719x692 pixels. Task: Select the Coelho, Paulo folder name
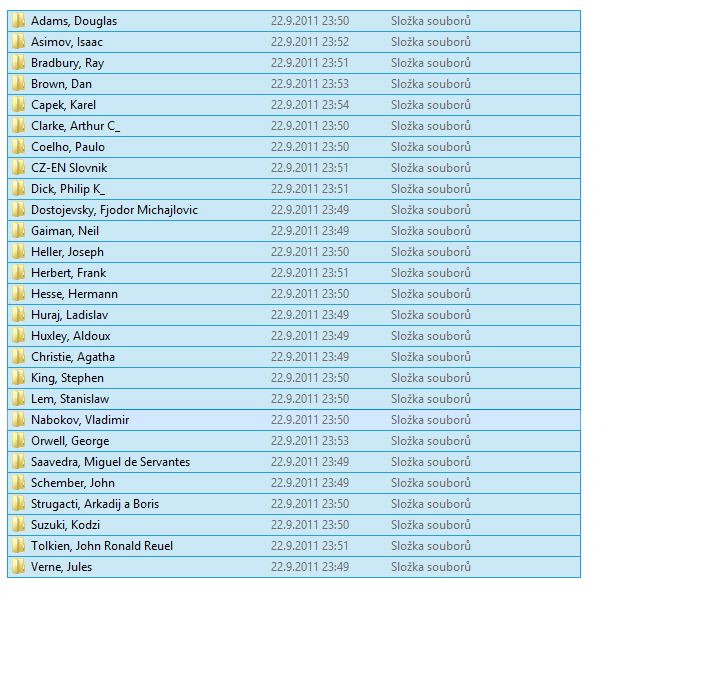pyautogui.click(x=67, y=147)
